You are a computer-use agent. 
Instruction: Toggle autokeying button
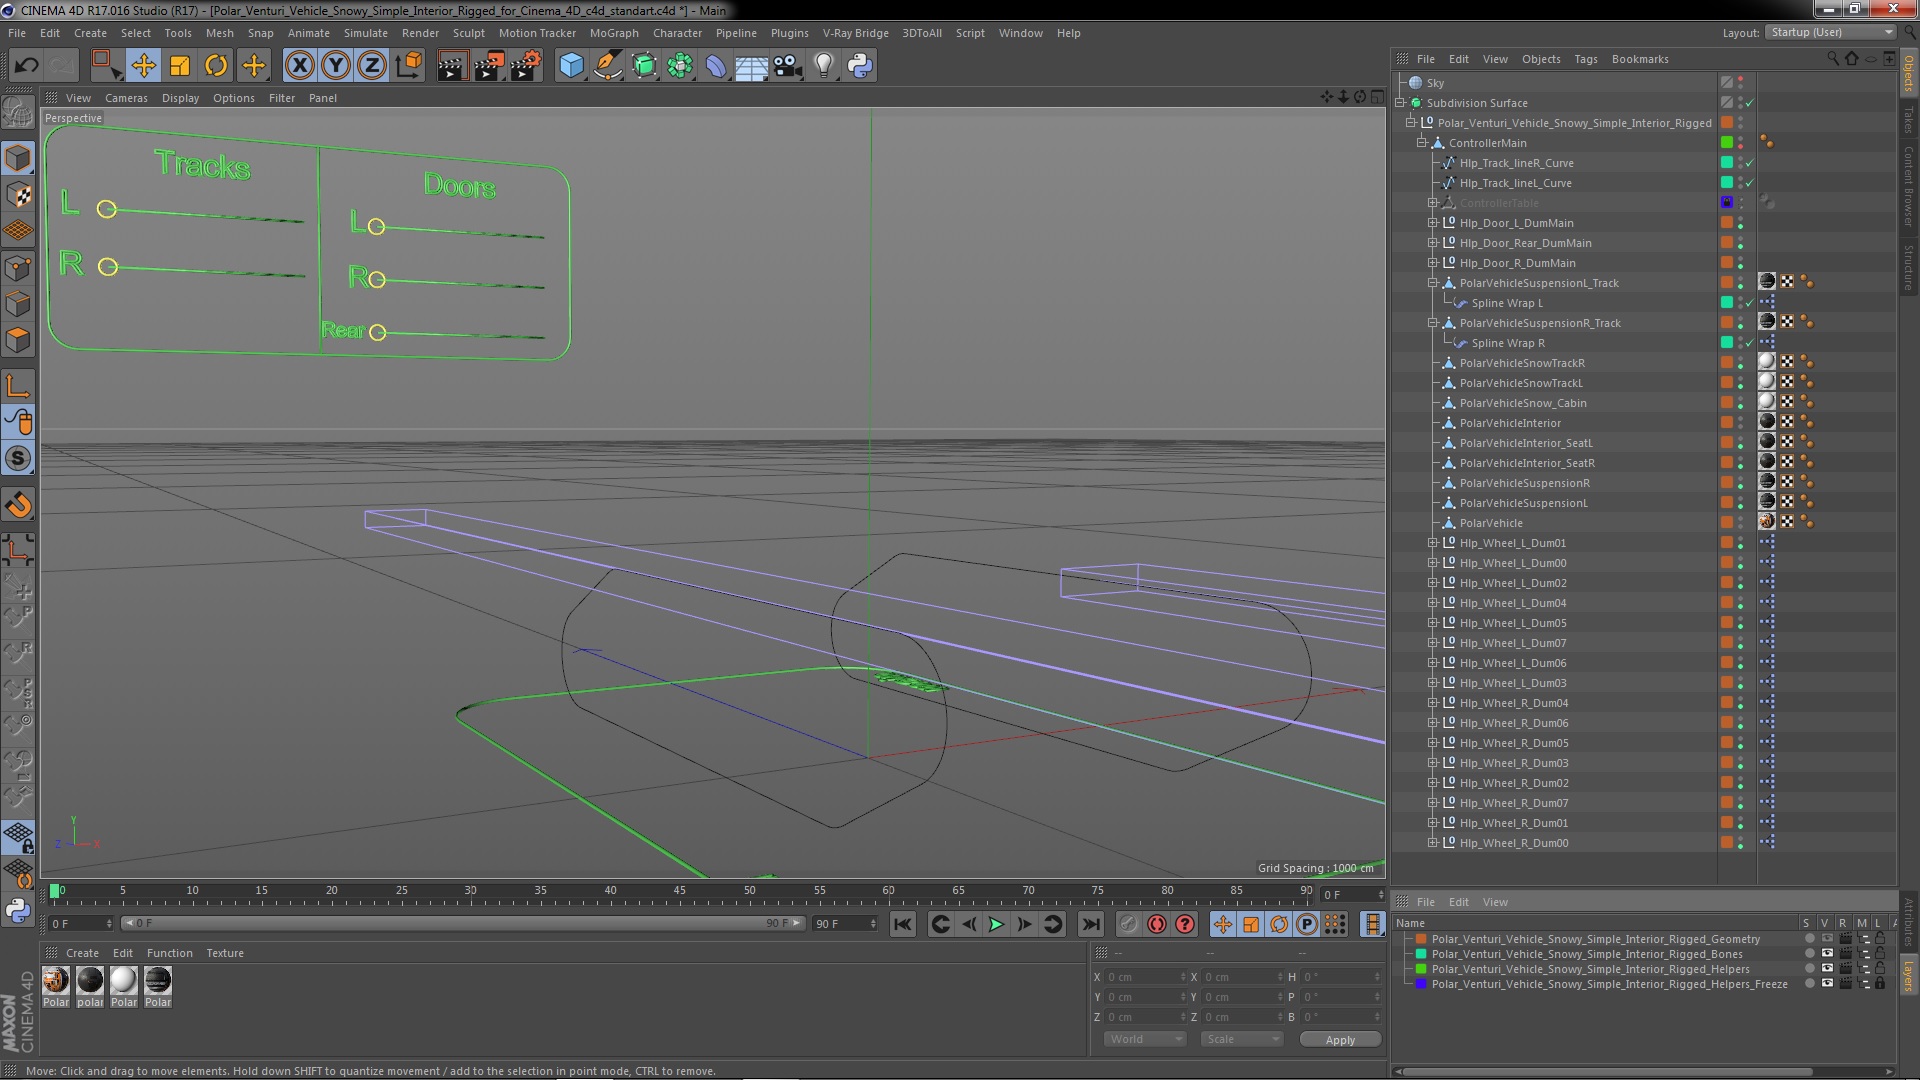pyautogui.click(x=1157, y=924)
